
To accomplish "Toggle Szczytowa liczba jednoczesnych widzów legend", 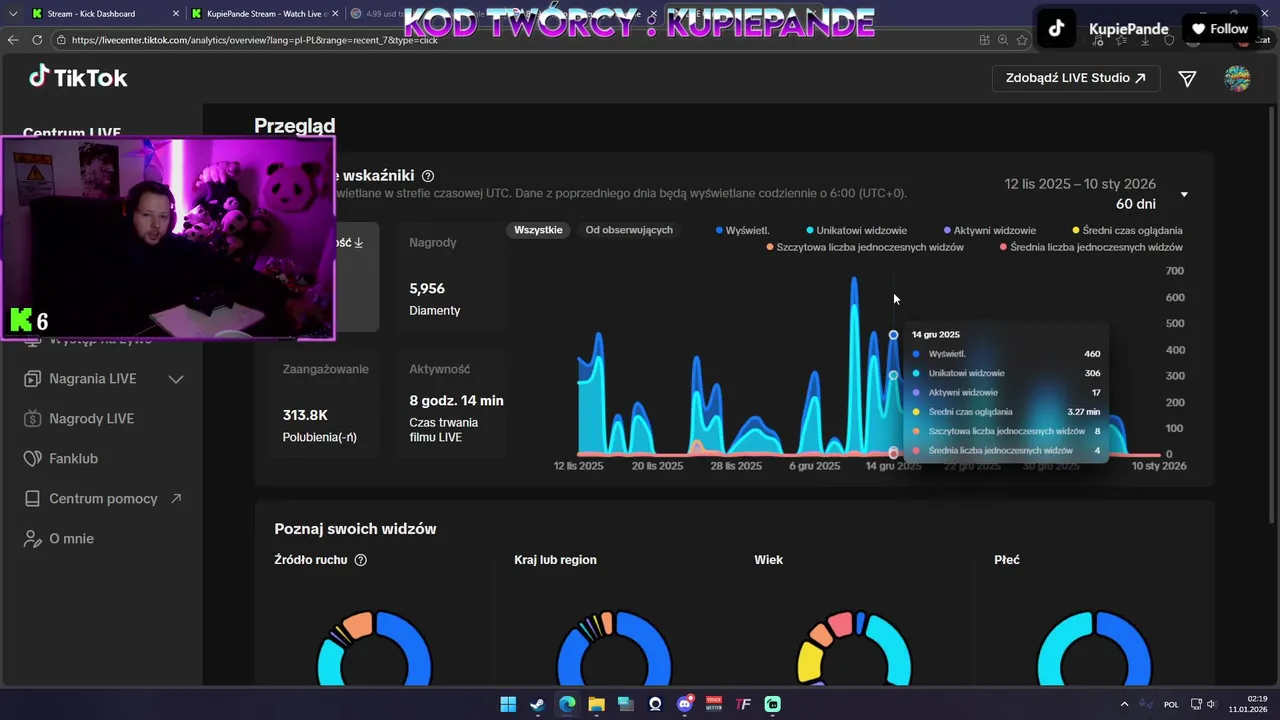I will point(865,247).
